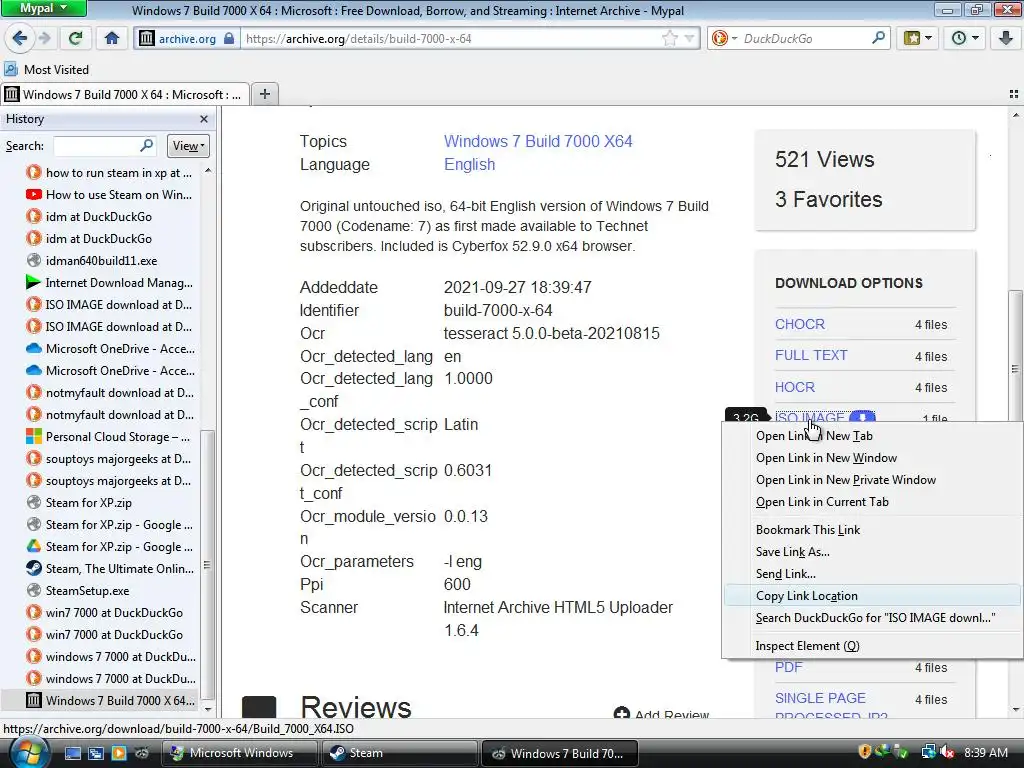
Task: Click the muted volume tray icon
Action: pyautogui.click(x=948, y=752)
